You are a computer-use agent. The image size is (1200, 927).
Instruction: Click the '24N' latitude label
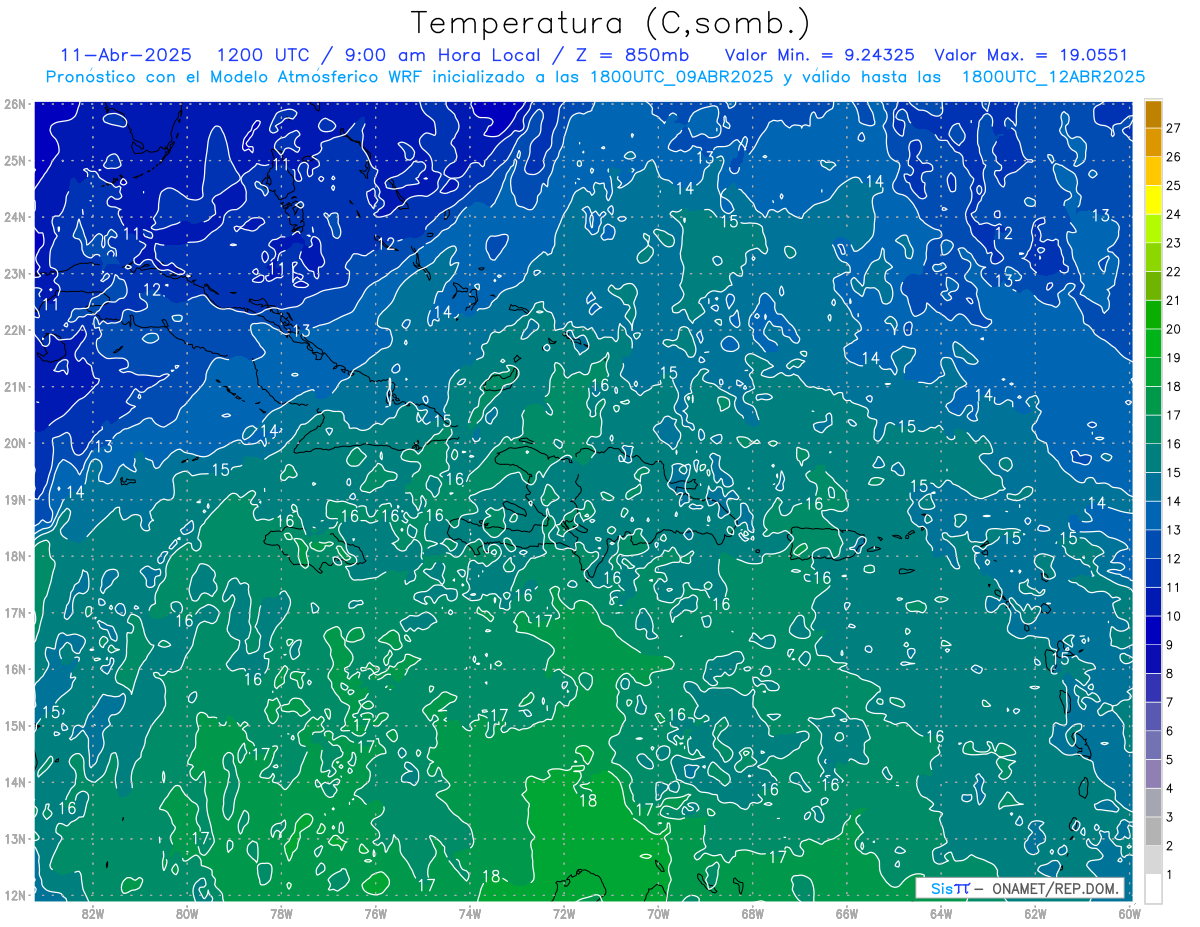(14, 217)
